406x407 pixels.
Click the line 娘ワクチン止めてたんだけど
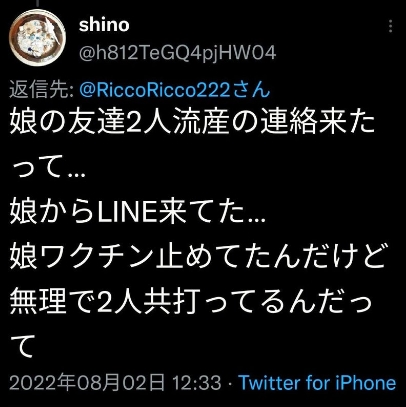coord(198,257)
